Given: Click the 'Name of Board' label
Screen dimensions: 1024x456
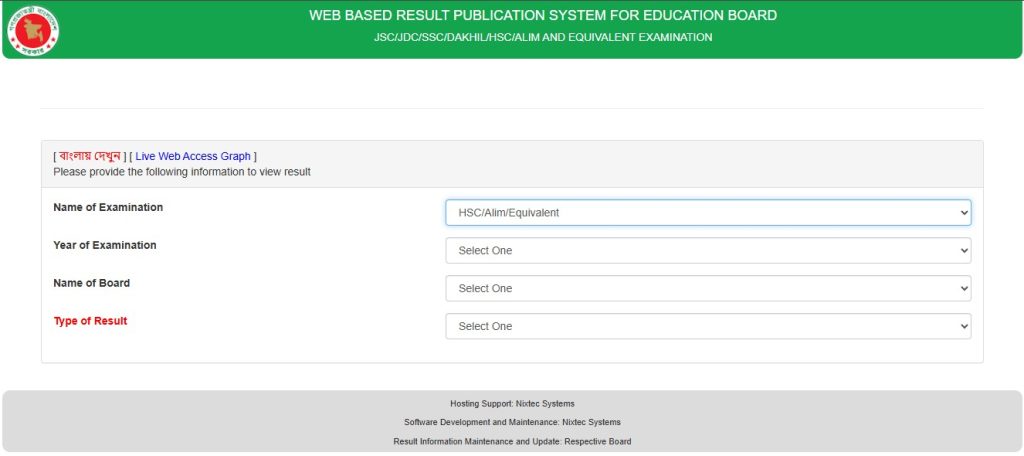Looking at the screenshot, I should click(91, 283).
